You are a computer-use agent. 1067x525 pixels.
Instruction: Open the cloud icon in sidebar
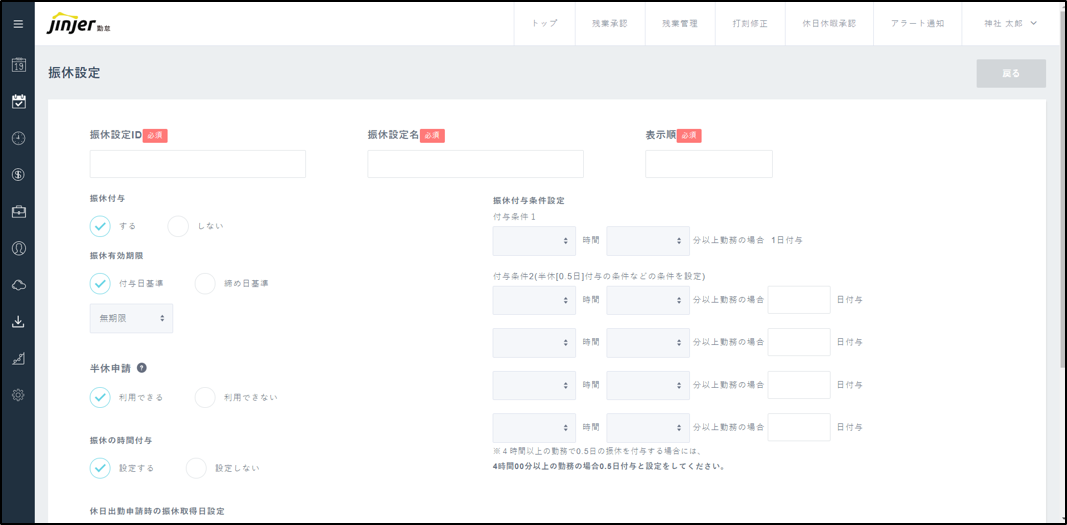pos(18,285)
